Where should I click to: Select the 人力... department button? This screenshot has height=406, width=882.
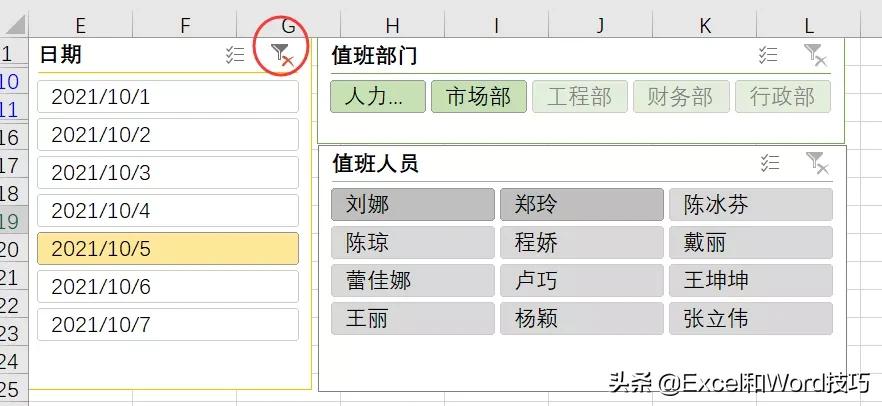pyautogui.click(x=378, y=97)
